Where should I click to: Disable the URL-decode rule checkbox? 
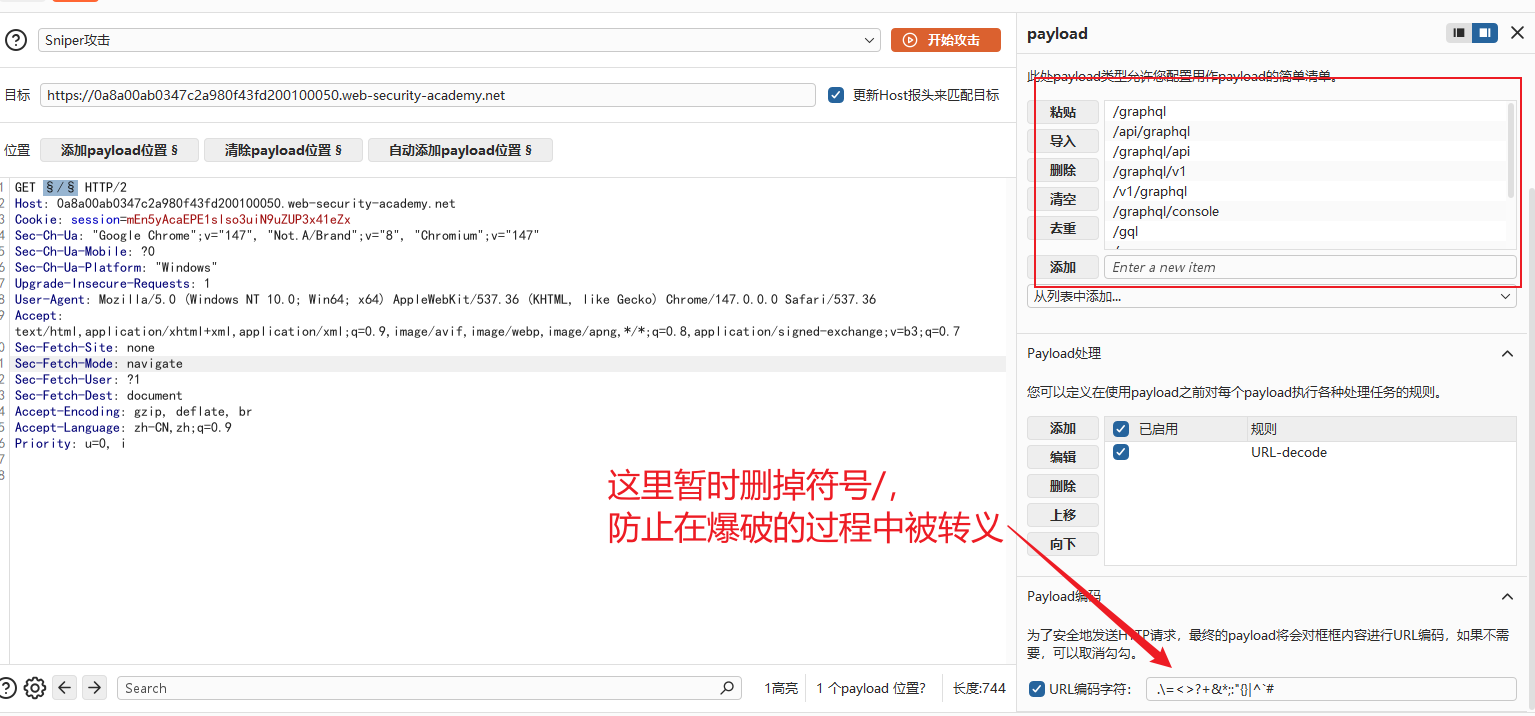(x=1121, y=452)
